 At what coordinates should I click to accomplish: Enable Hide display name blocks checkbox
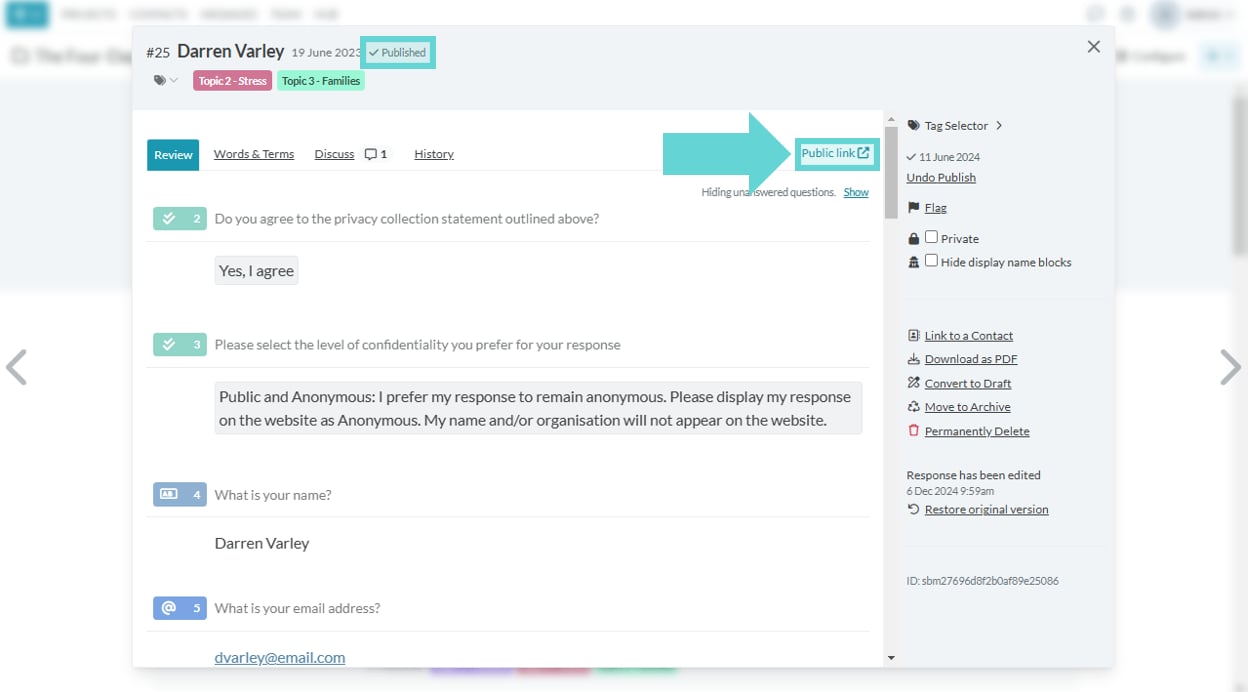[x=931, y=261]
